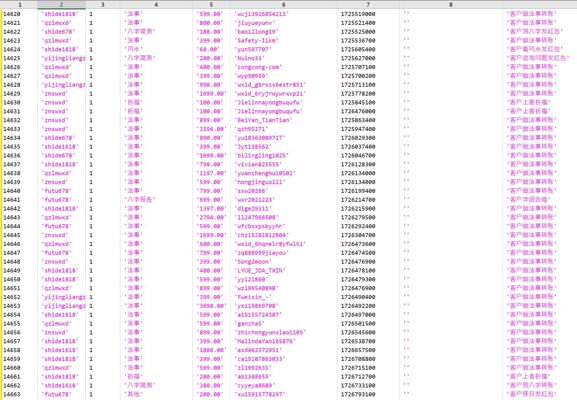Select column header 8
Image resolution: width=577 pixels, height=400 pixels.
(450, 4)
